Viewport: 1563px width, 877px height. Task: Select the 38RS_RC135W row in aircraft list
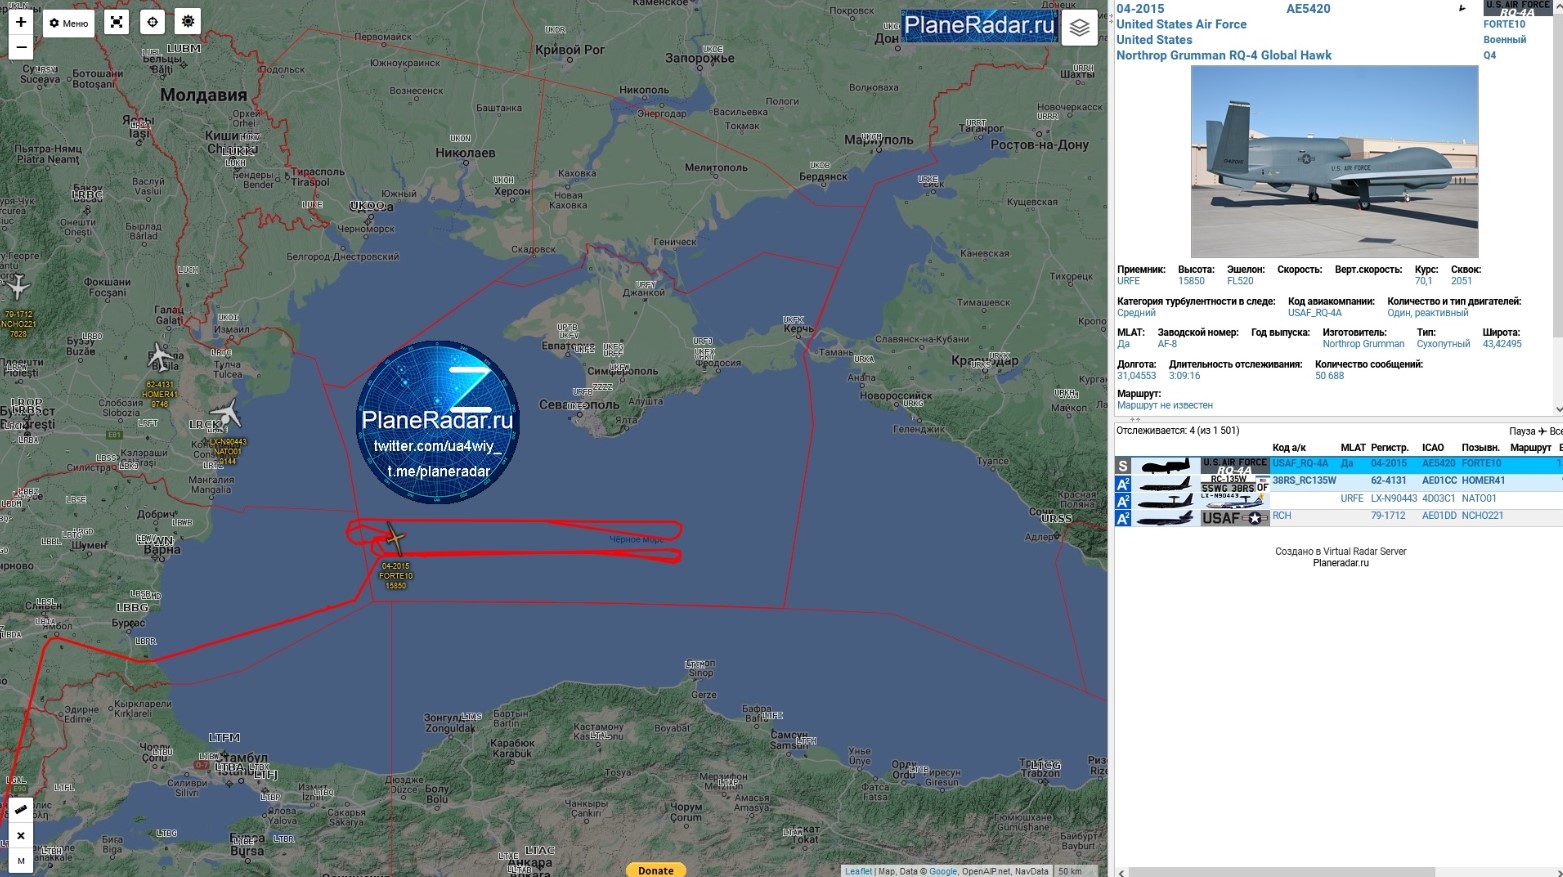click(1339, 481)
